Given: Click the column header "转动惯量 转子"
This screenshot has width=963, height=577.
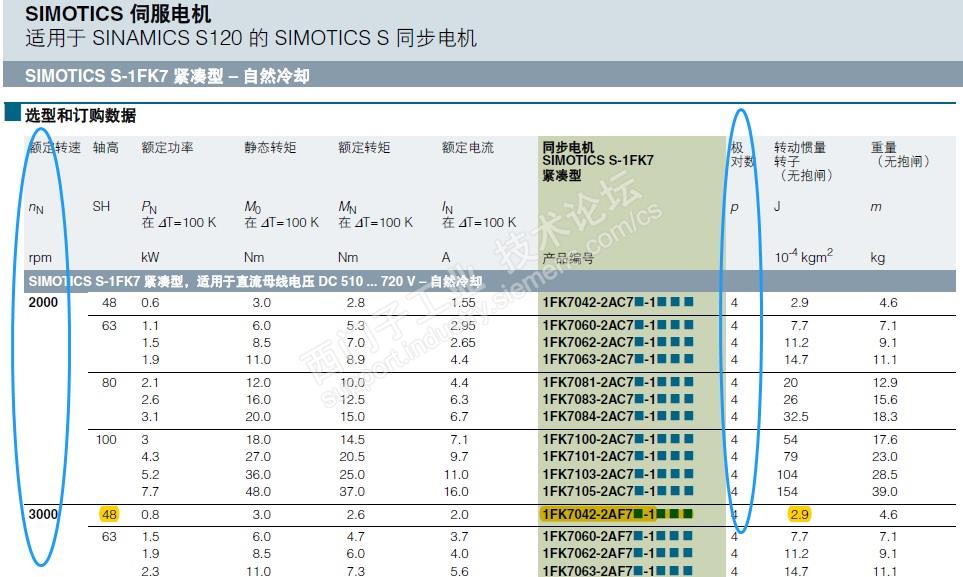Looking at the screenshot, I should coord(800,154).
